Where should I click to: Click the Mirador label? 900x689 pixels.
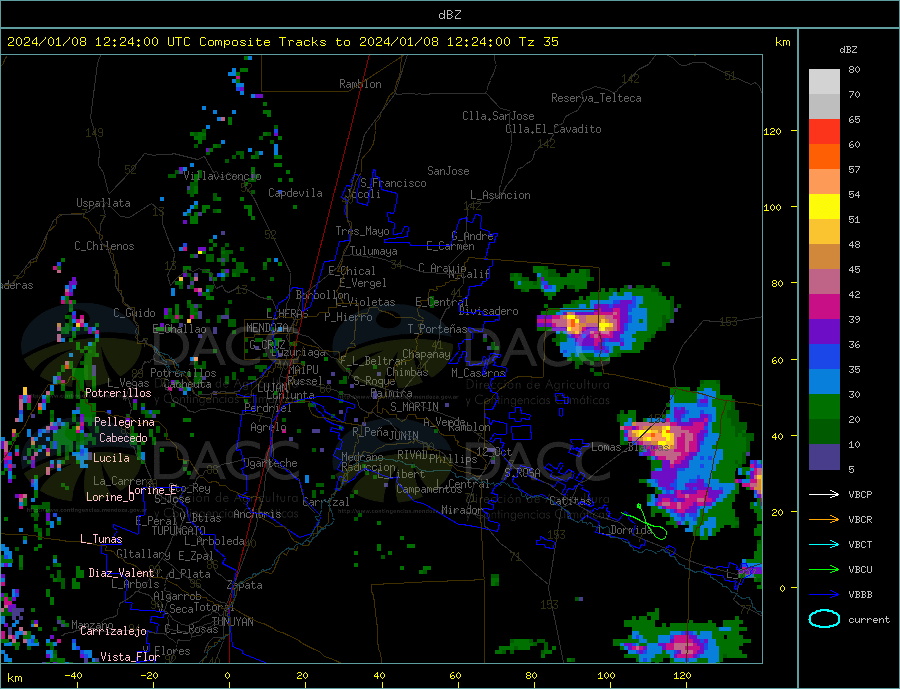[x=462, y=510]
